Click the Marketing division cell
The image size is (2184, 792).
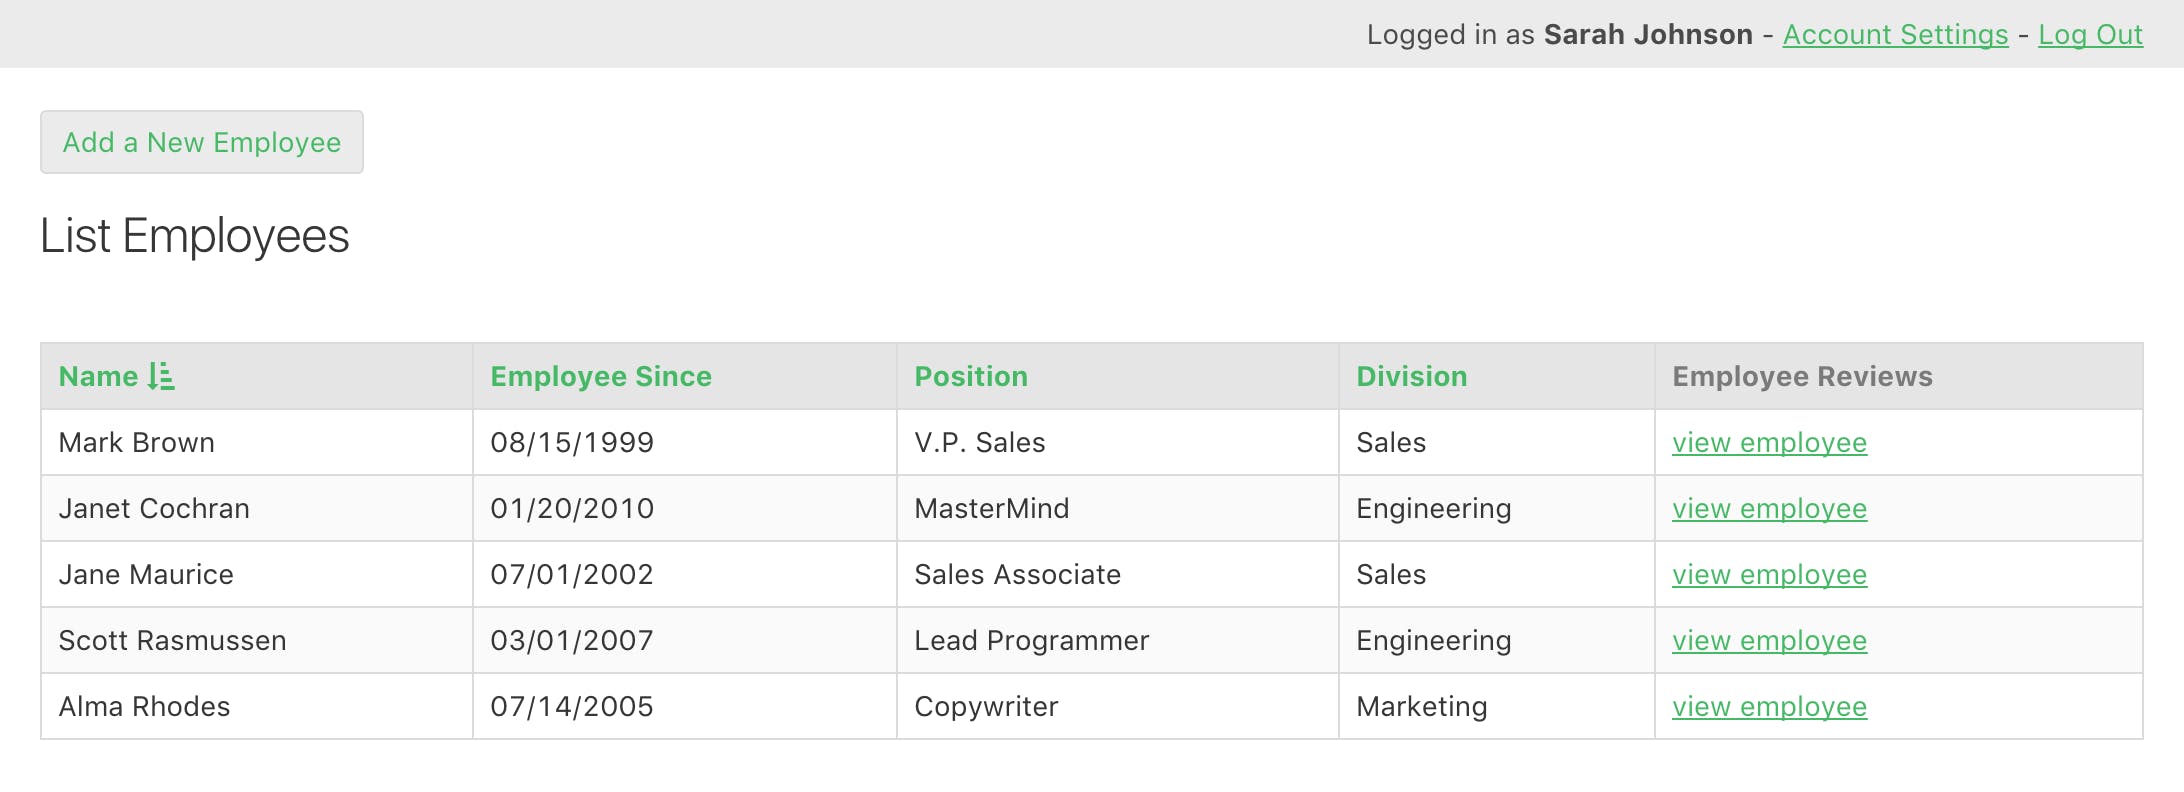[x=1497, y=707]
